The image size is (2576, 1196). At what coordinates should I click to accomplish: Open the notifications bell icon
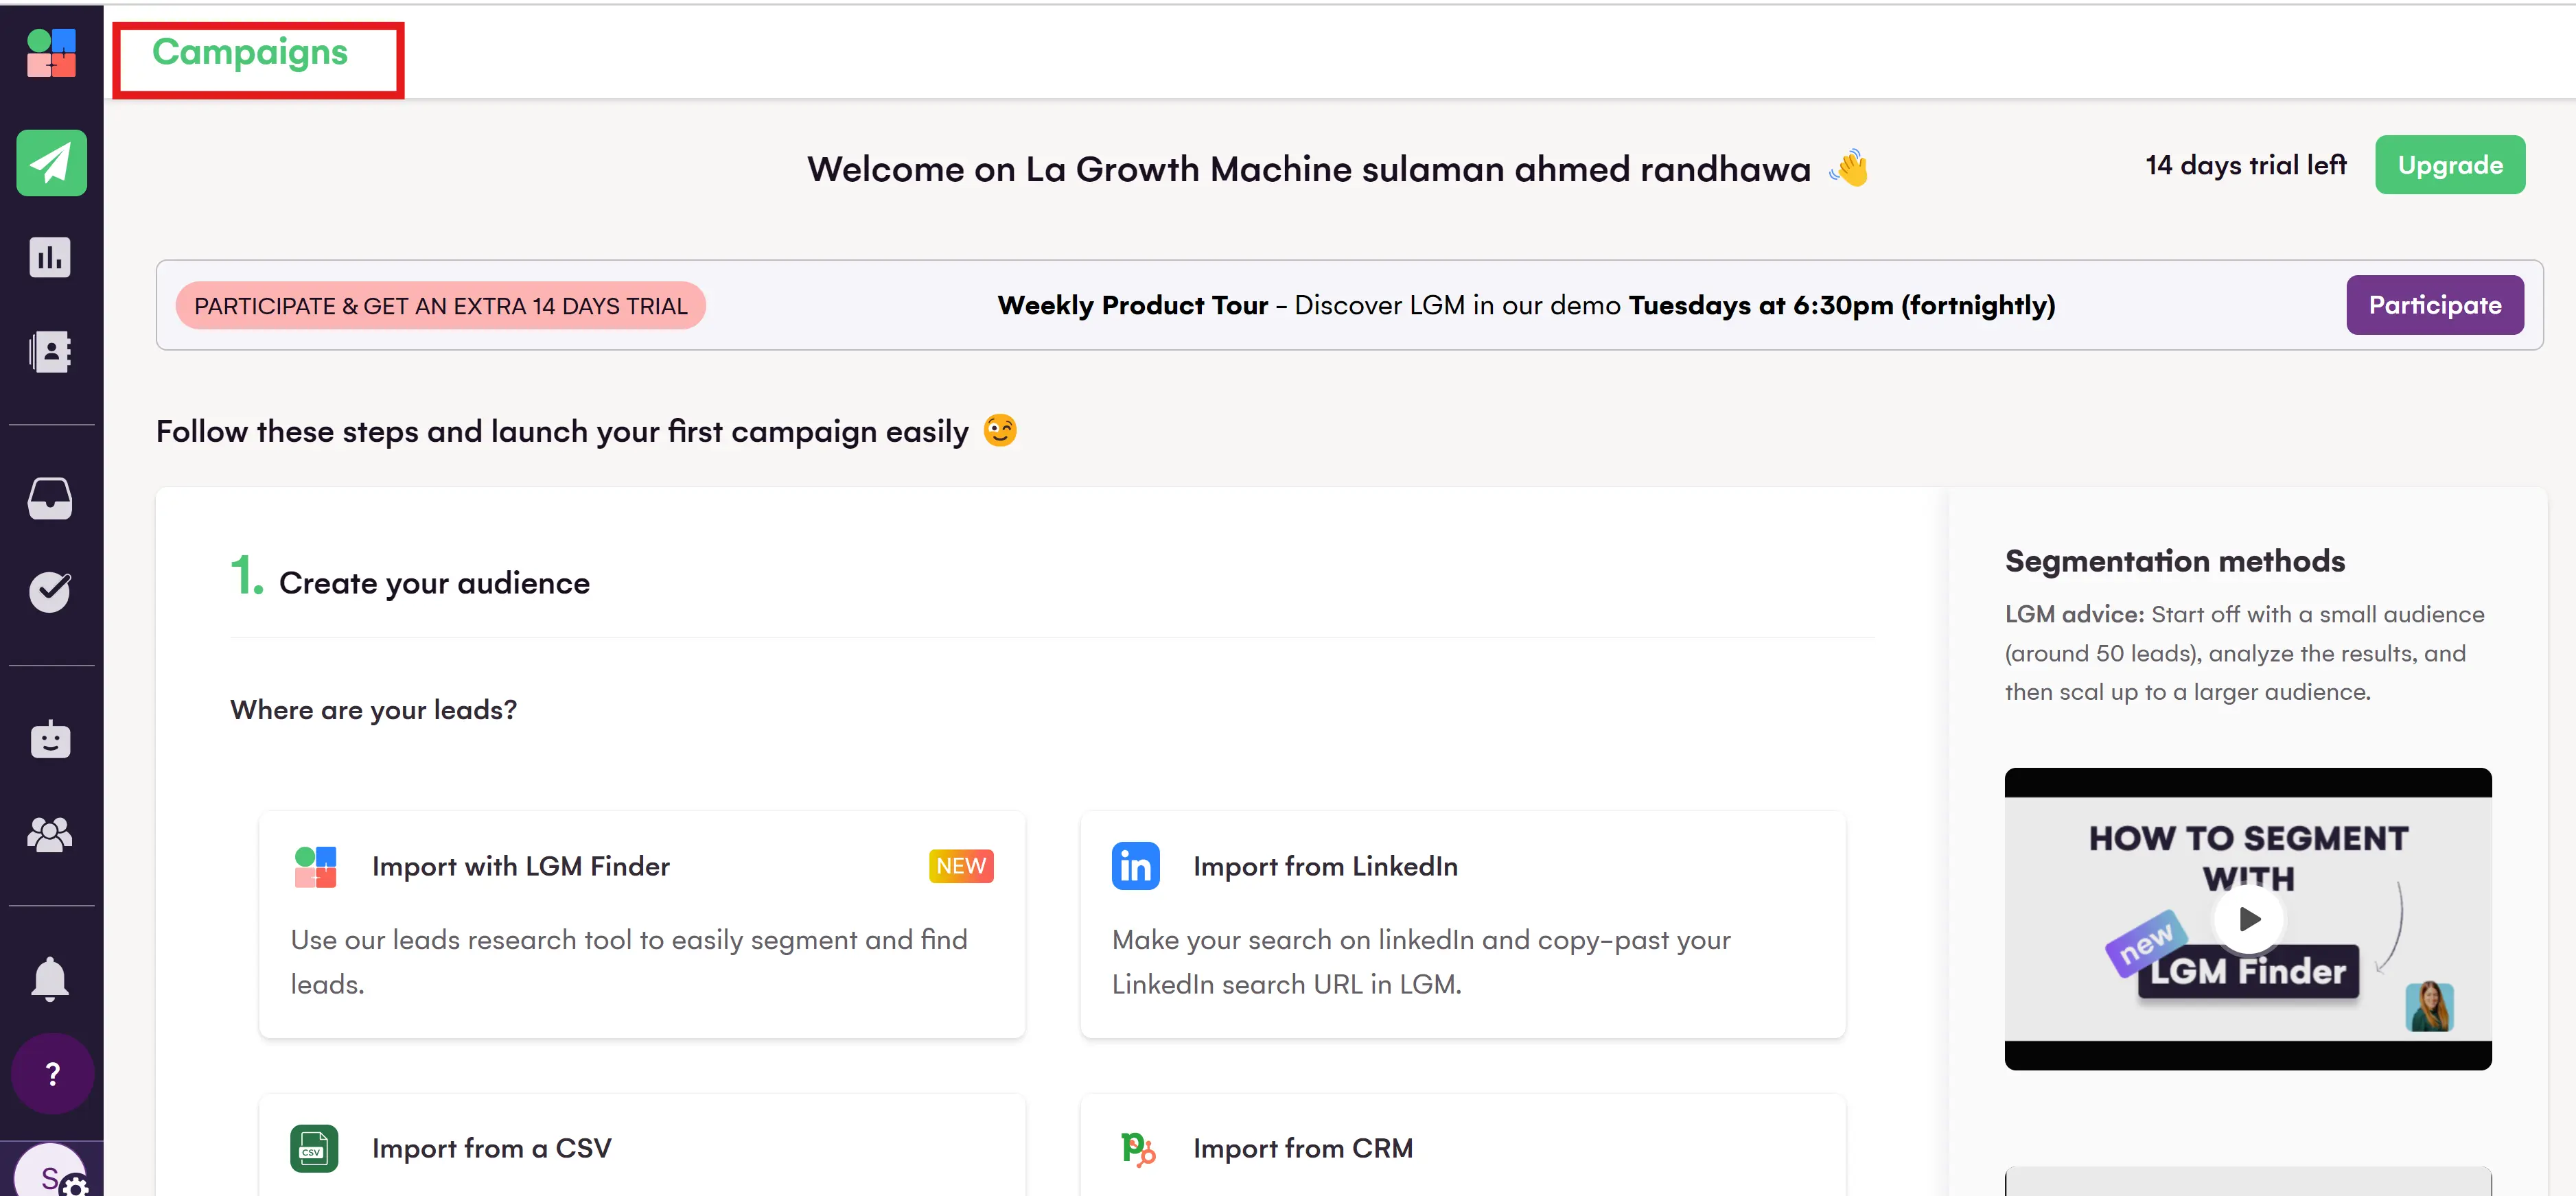[x=50, y=978]
